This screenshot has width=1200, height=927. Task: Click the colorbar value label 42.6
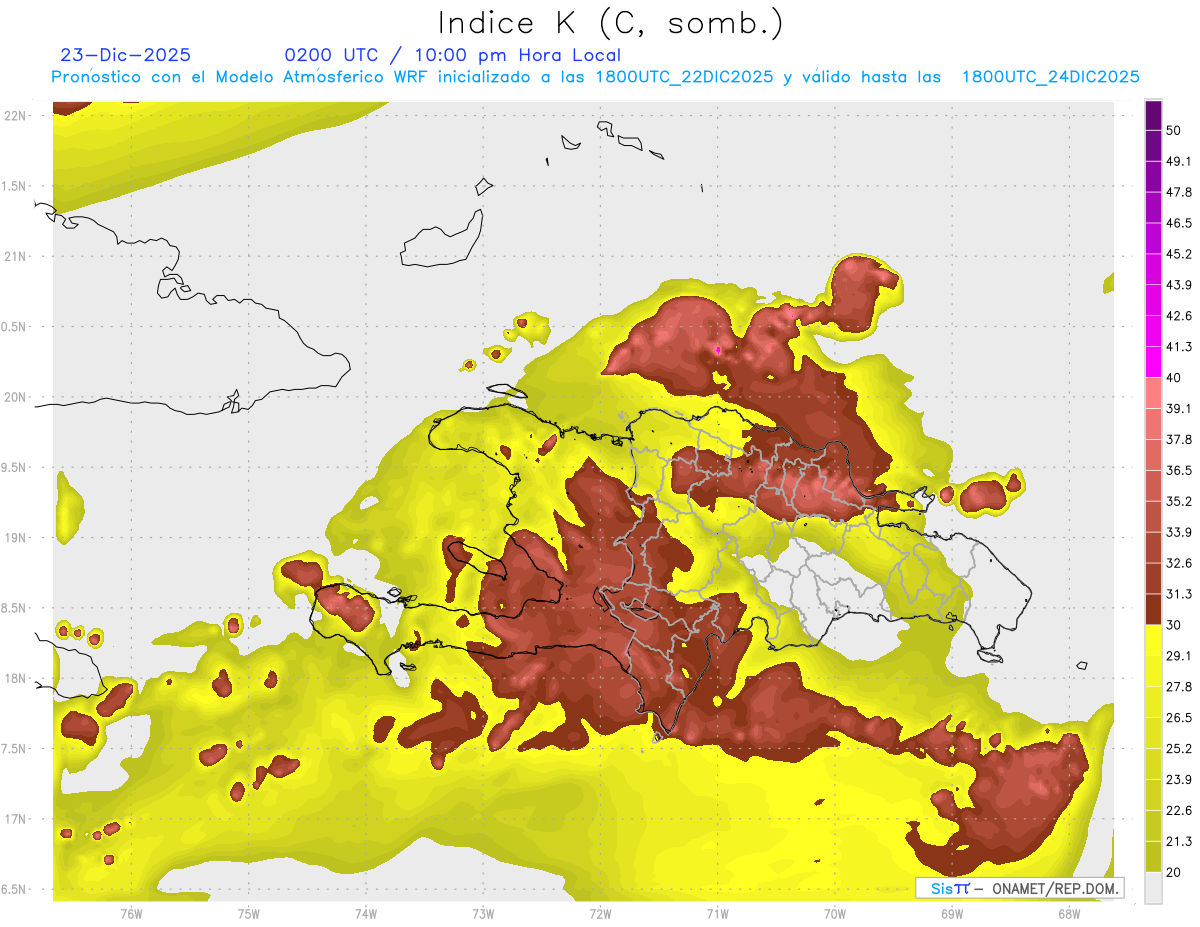1179,316
